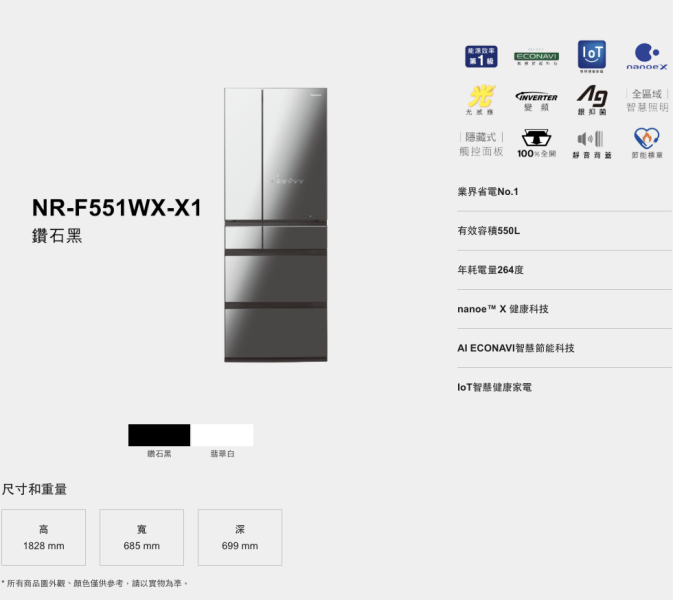Click the 鑽石黑 color name under model
This screenshot has height=600, width=673.
tap(57, 236)
